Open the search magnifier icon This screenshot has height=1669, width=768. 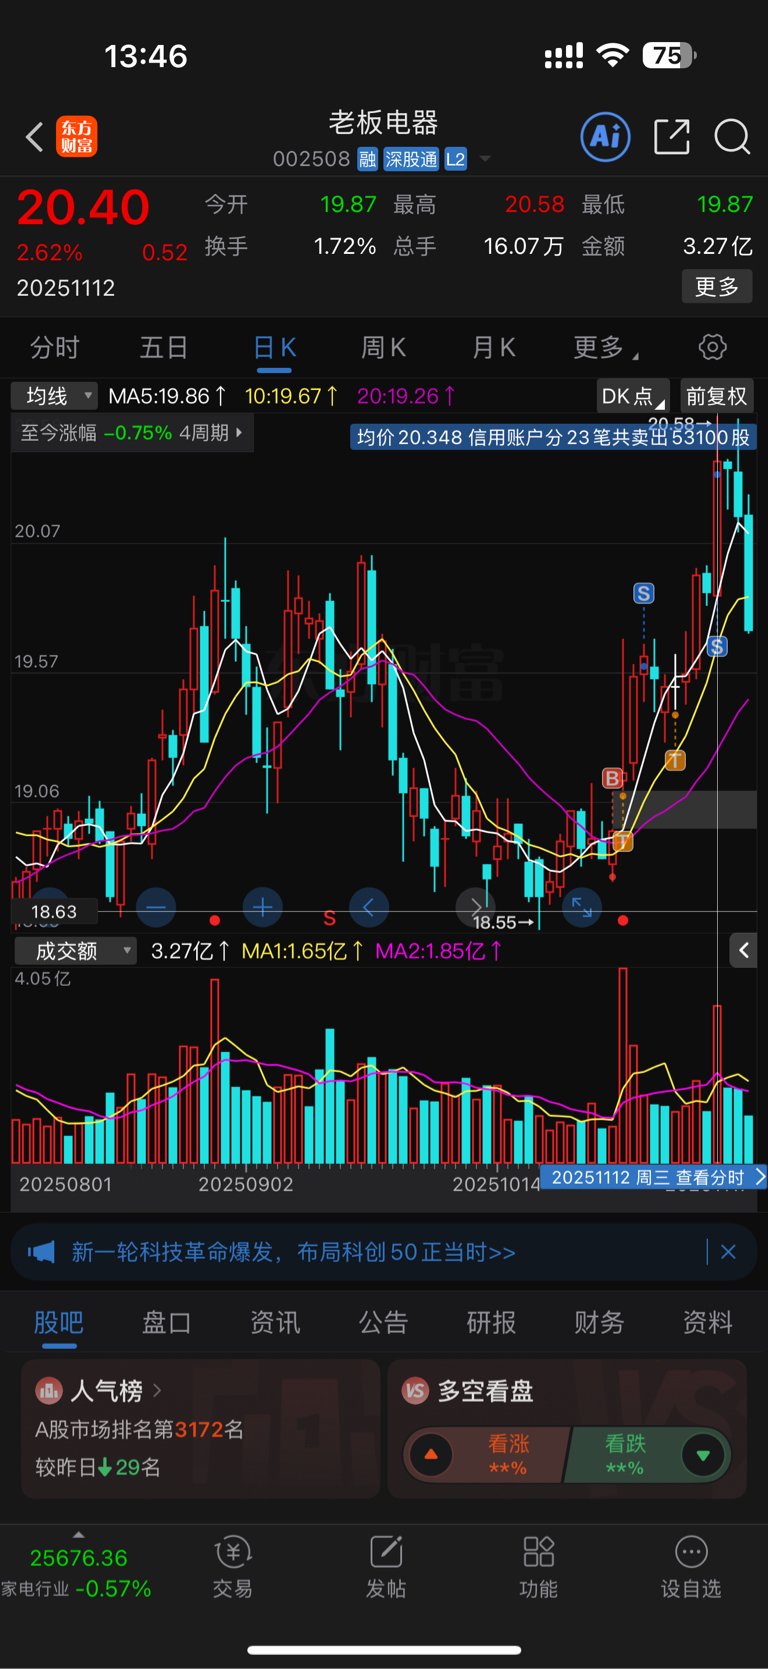(732, 136)
